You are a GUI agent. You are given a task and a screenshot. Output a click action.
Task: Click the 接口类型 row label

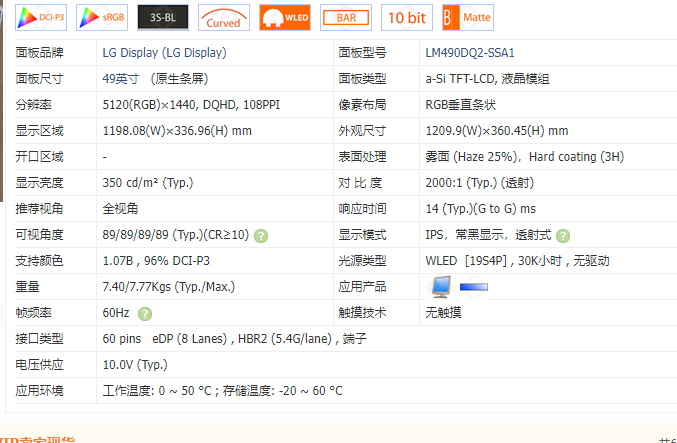pyautogui.click(x=39, y=339)
